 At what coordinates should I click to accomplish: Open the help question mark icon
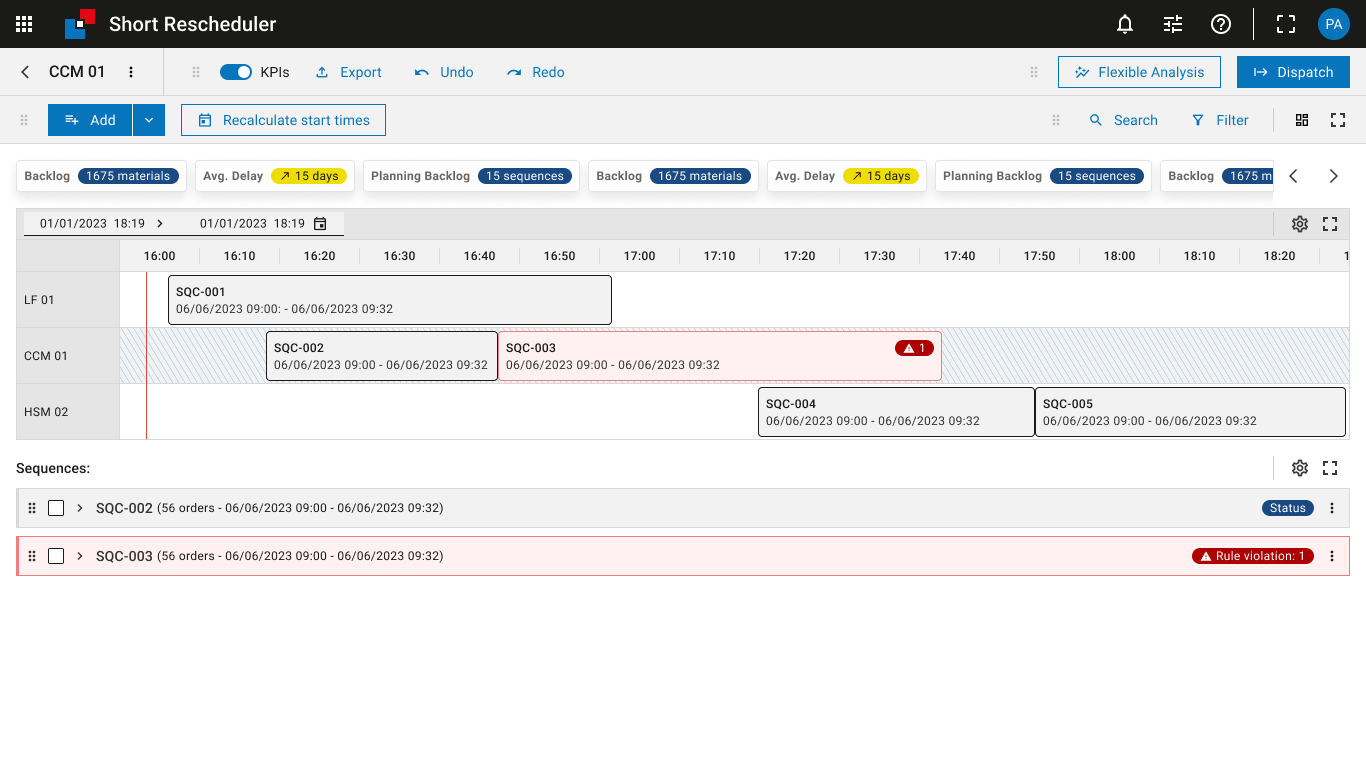coord(1221,24)
